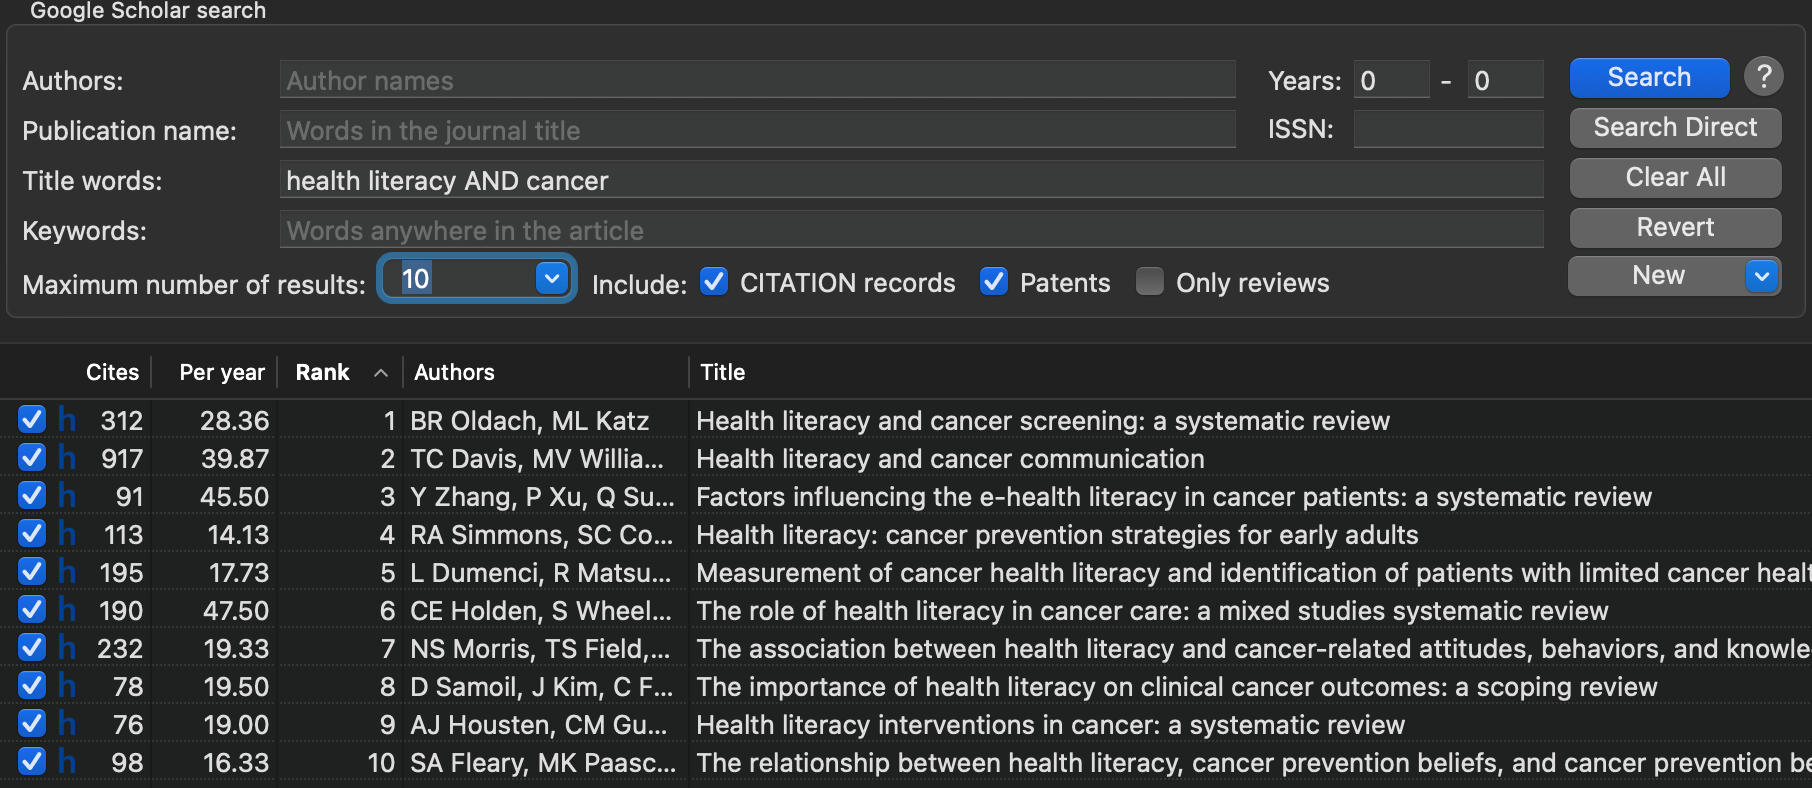The height and width of the screenshot is (788, 1812).
Task: Uncheck the RA Simmons result row checkbox
Action: coord(32,534)
